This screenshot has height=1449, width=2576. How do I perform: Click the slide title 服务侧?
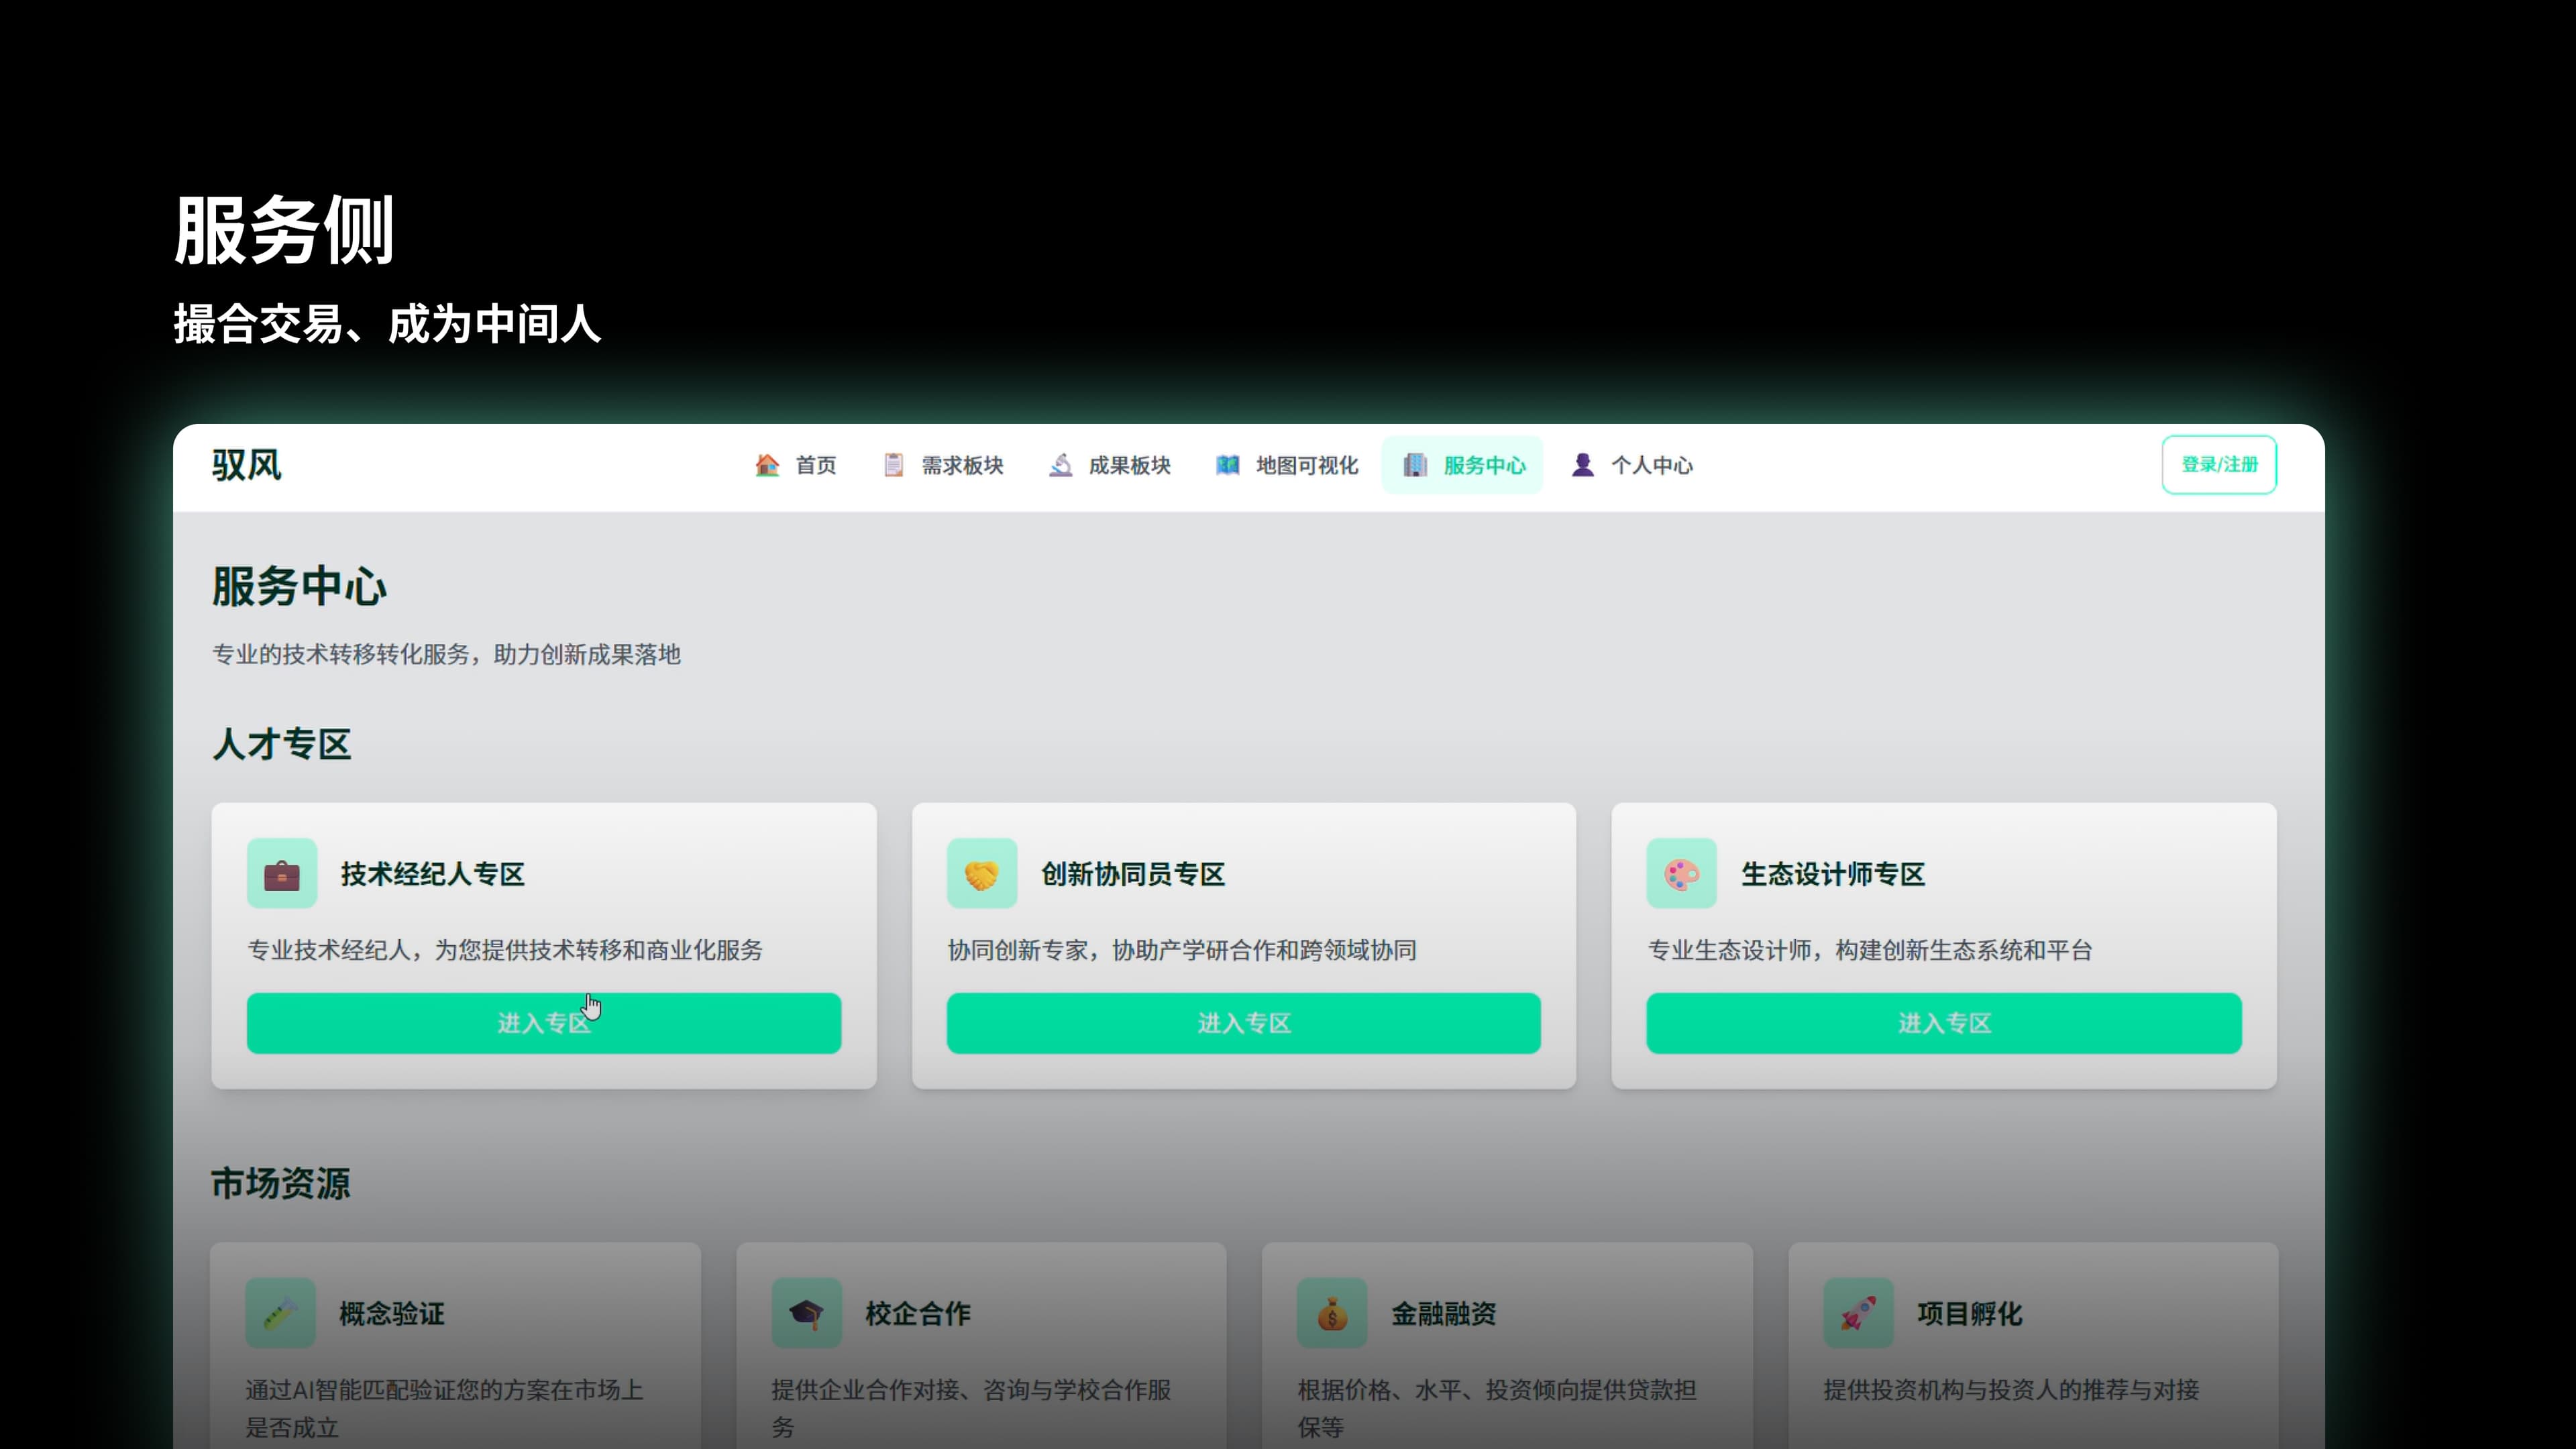(x=284, y=230)
